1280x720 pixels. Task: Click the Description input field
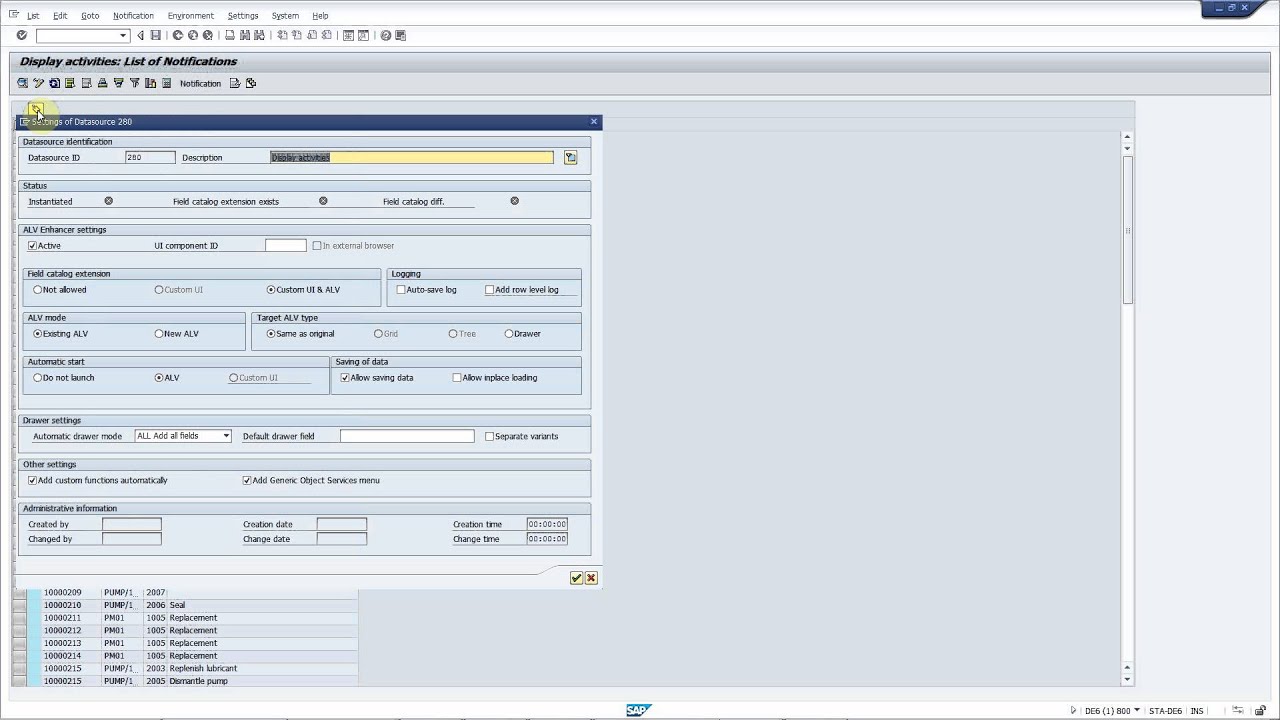pyautogui.click(x=412, y=157)
